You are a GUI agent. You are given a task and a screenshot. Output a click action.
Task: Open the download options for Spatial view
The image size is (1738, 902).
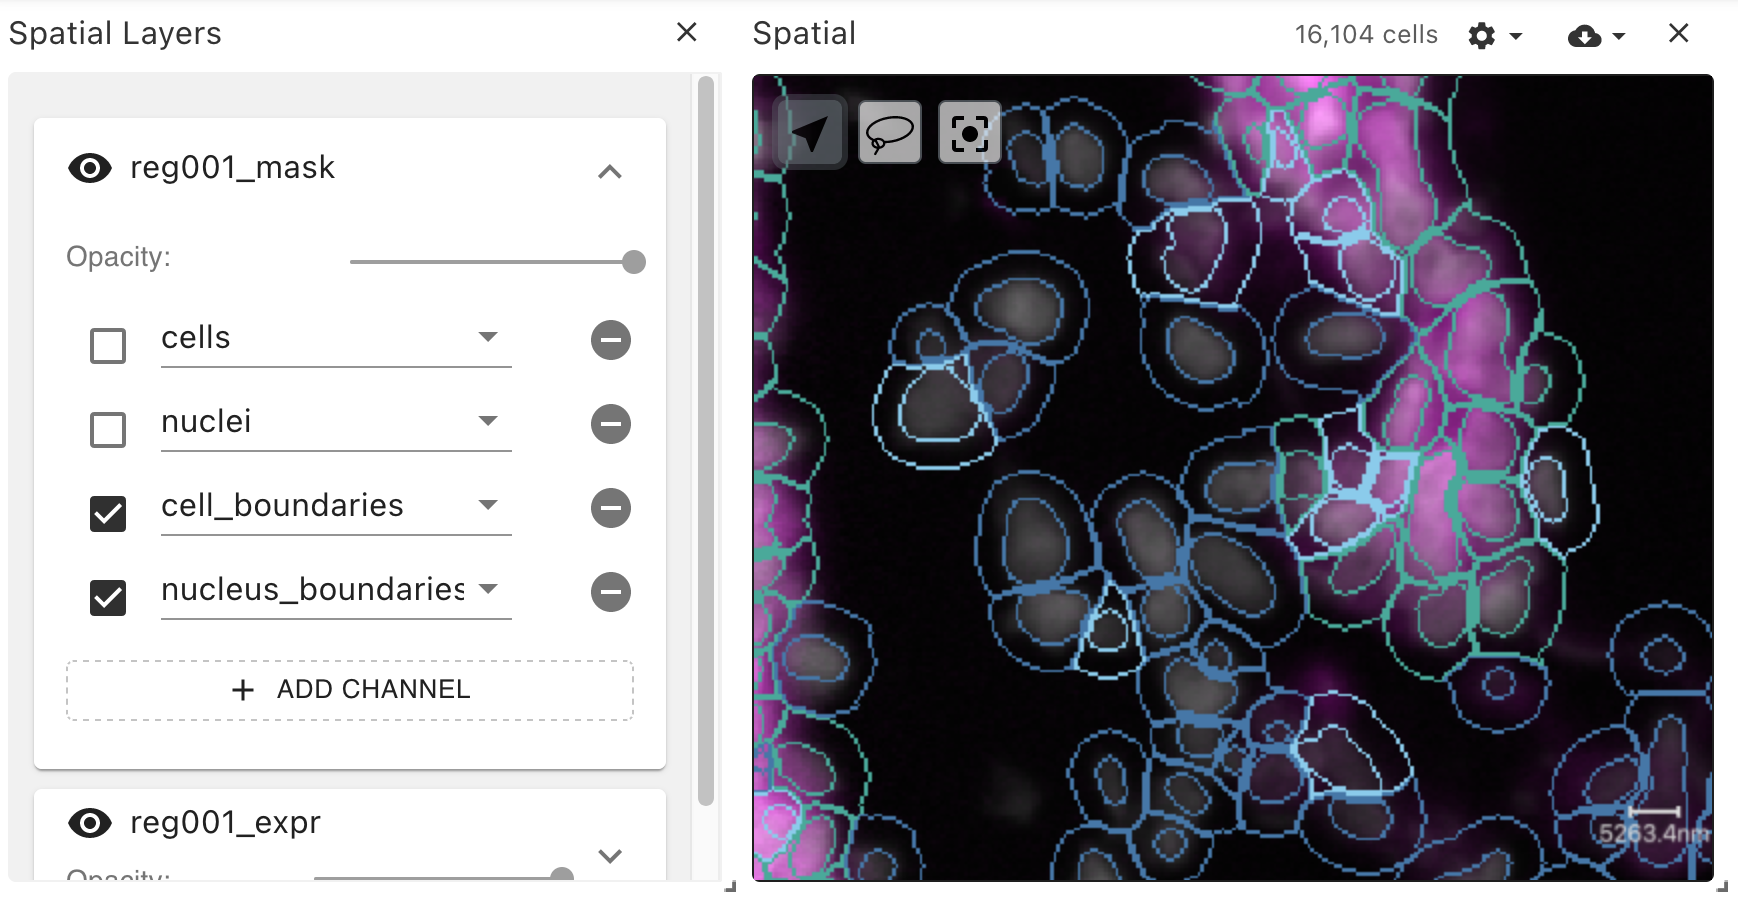pos(1585,35)
